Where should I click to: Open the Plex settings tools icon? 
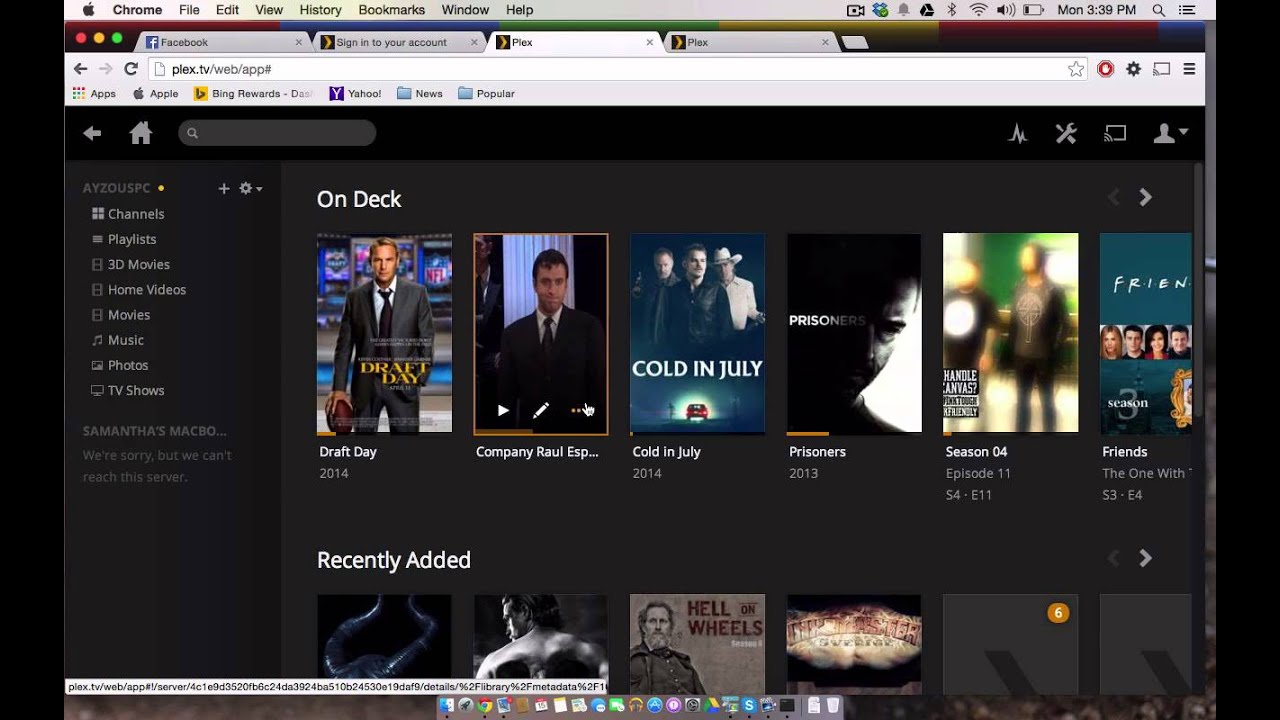pos(1066,133)
